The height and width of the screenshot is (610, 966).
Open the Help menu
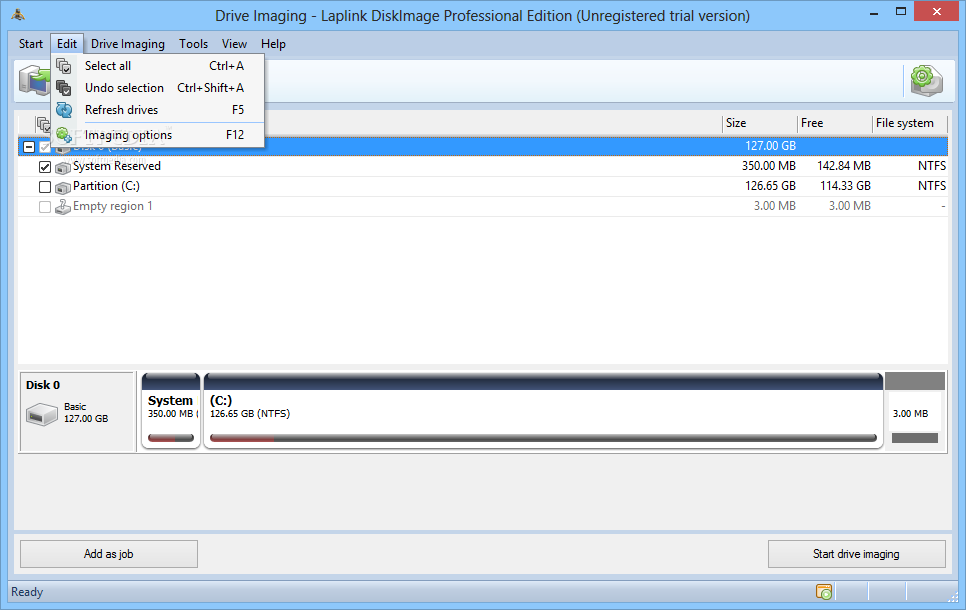[x=273, y=44]
